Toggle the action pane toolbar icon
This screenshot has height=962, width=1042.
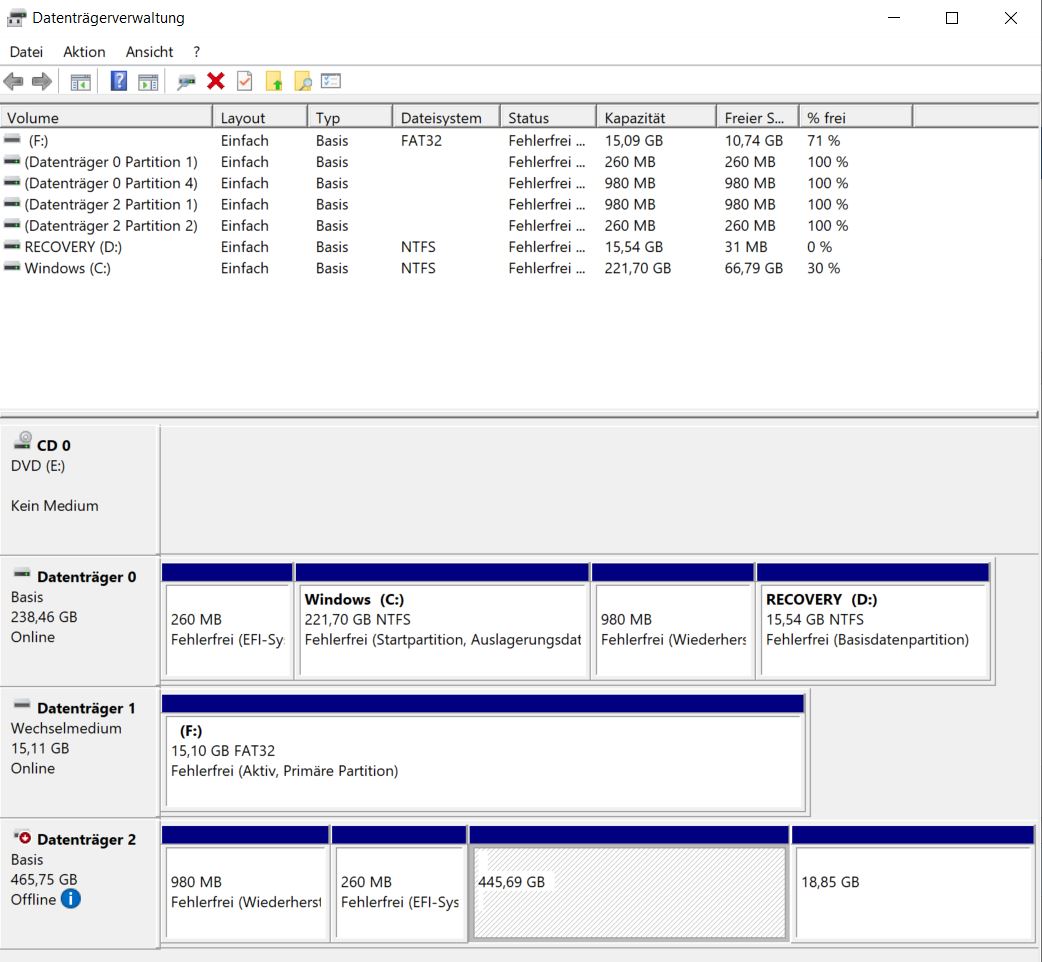[x=148, y=82]
